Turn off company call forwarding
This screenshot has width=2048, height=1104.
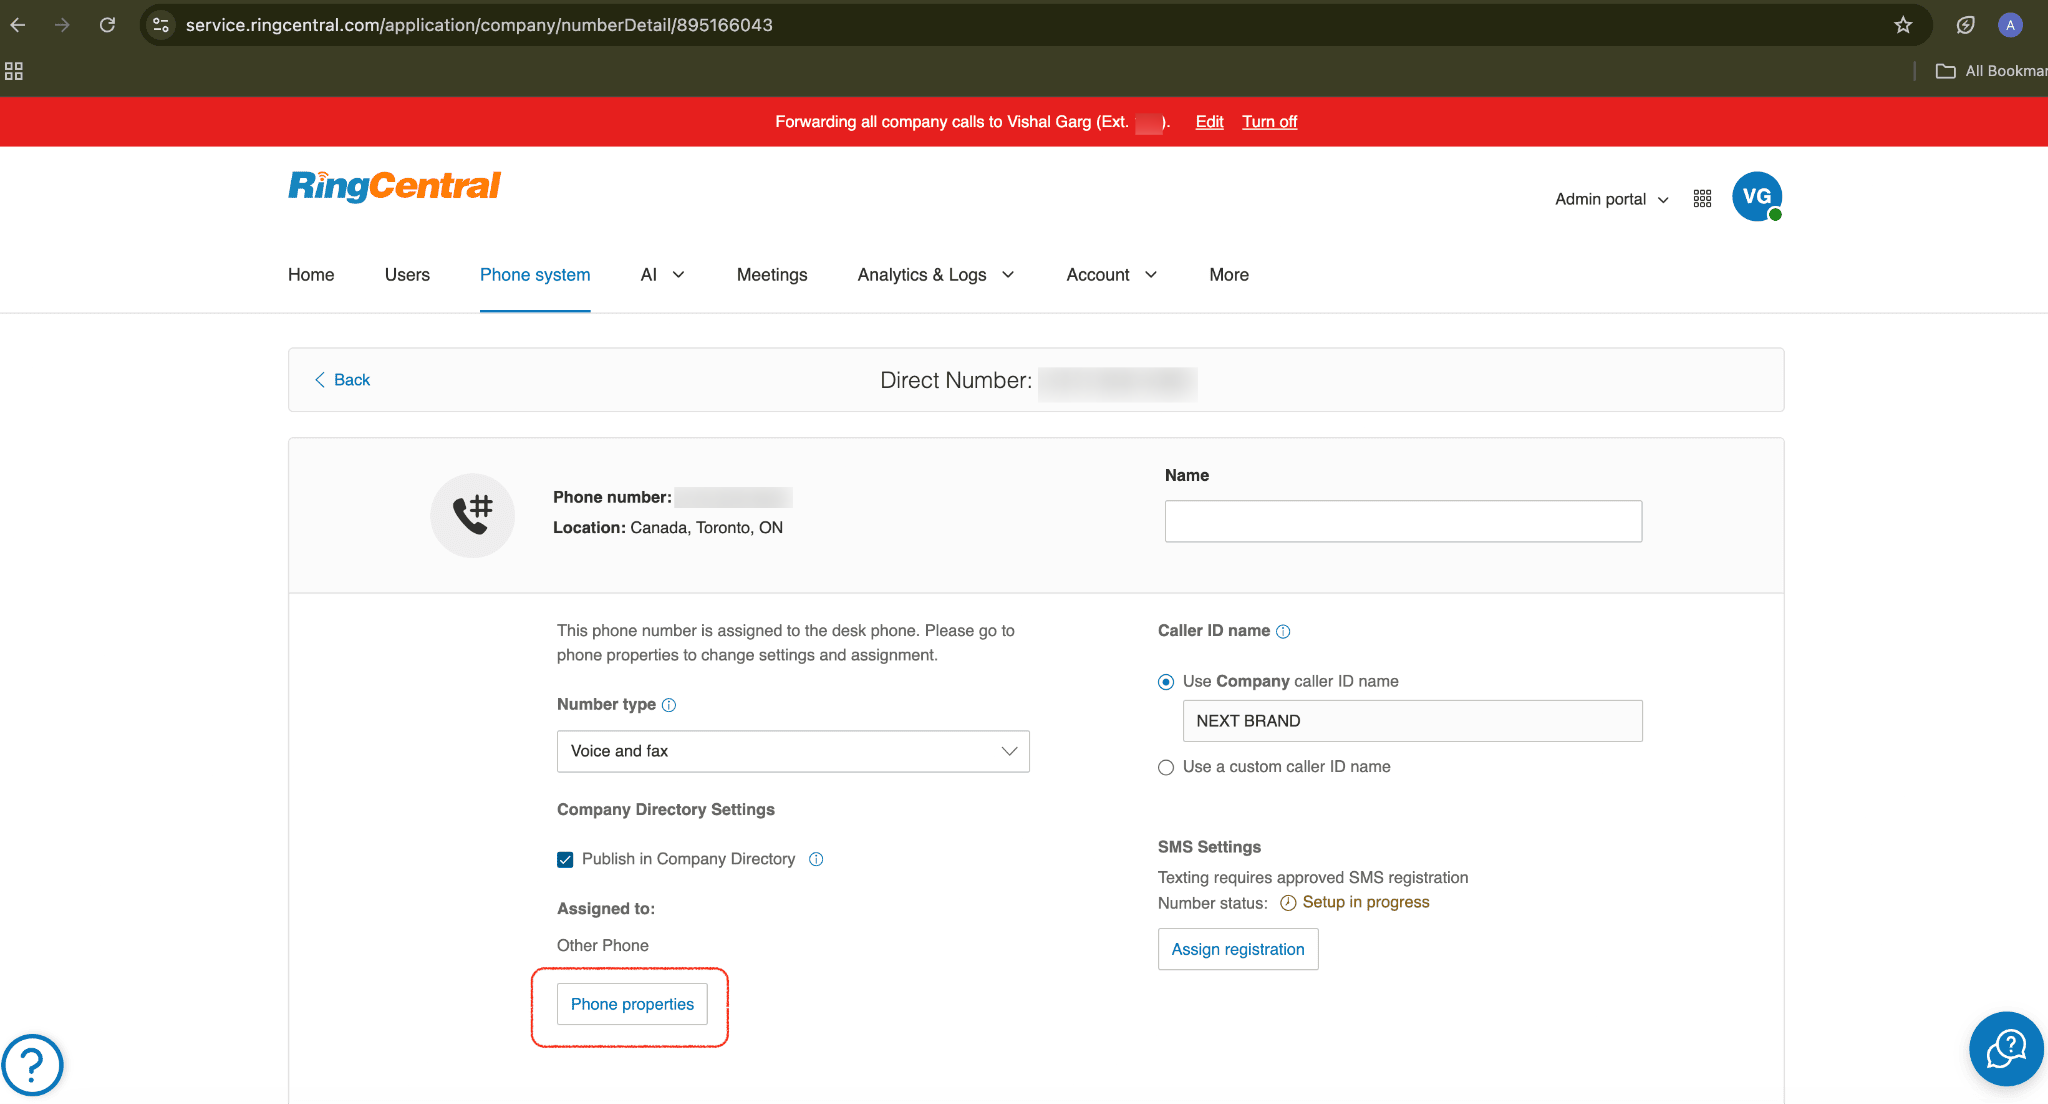(x=1269, y=122)
